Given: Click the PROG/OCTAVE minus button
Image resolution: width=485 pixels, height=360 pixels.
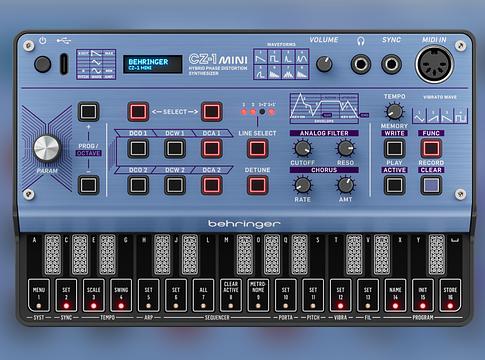Looking at the screenshot, I should [88, 185].
